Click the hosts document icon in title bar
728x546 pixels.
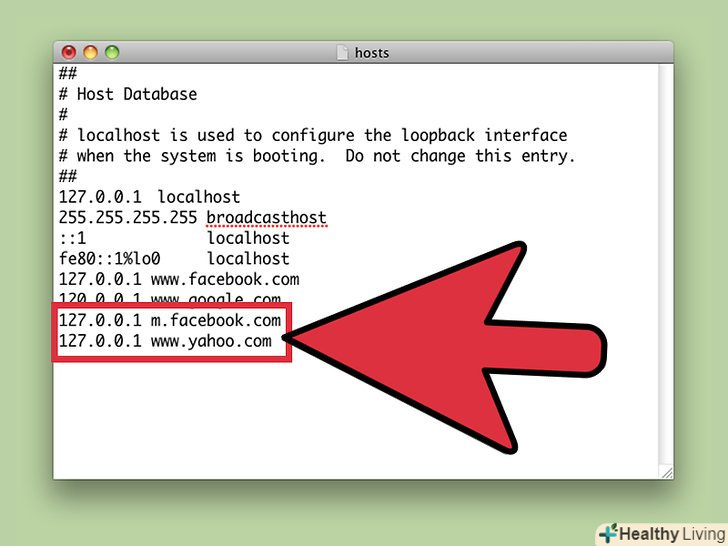[342, 52]
